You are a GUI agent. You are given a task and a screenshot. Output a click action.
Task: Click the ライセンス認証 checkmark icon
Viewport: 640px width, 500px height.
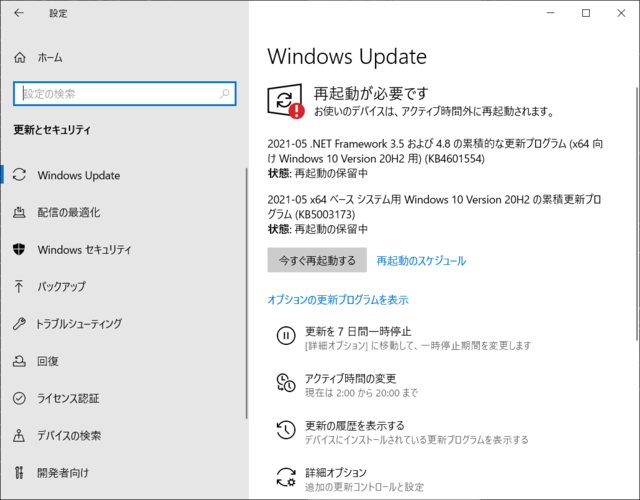[19, 398]
